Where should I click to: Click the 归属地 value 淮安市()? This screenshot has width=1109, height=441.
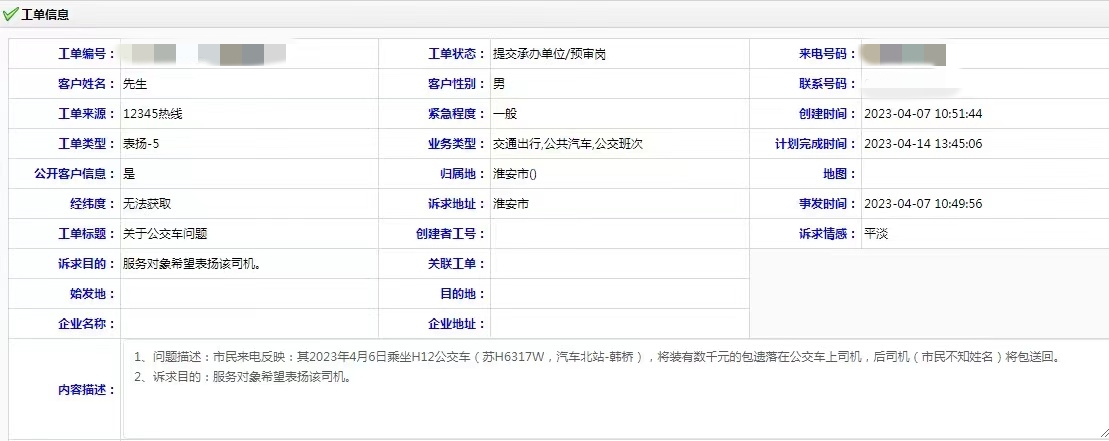[x=514, y=174]
